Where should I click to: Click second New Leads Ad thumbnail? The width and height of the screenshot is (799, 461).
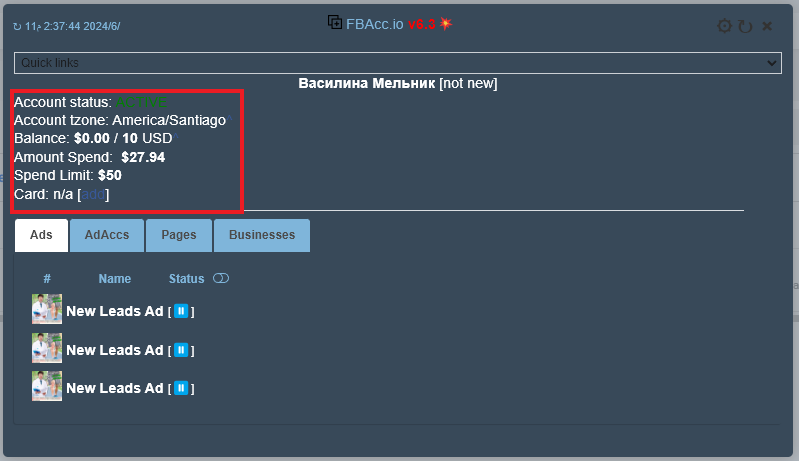pyautogui.click(x=47, y=349)
